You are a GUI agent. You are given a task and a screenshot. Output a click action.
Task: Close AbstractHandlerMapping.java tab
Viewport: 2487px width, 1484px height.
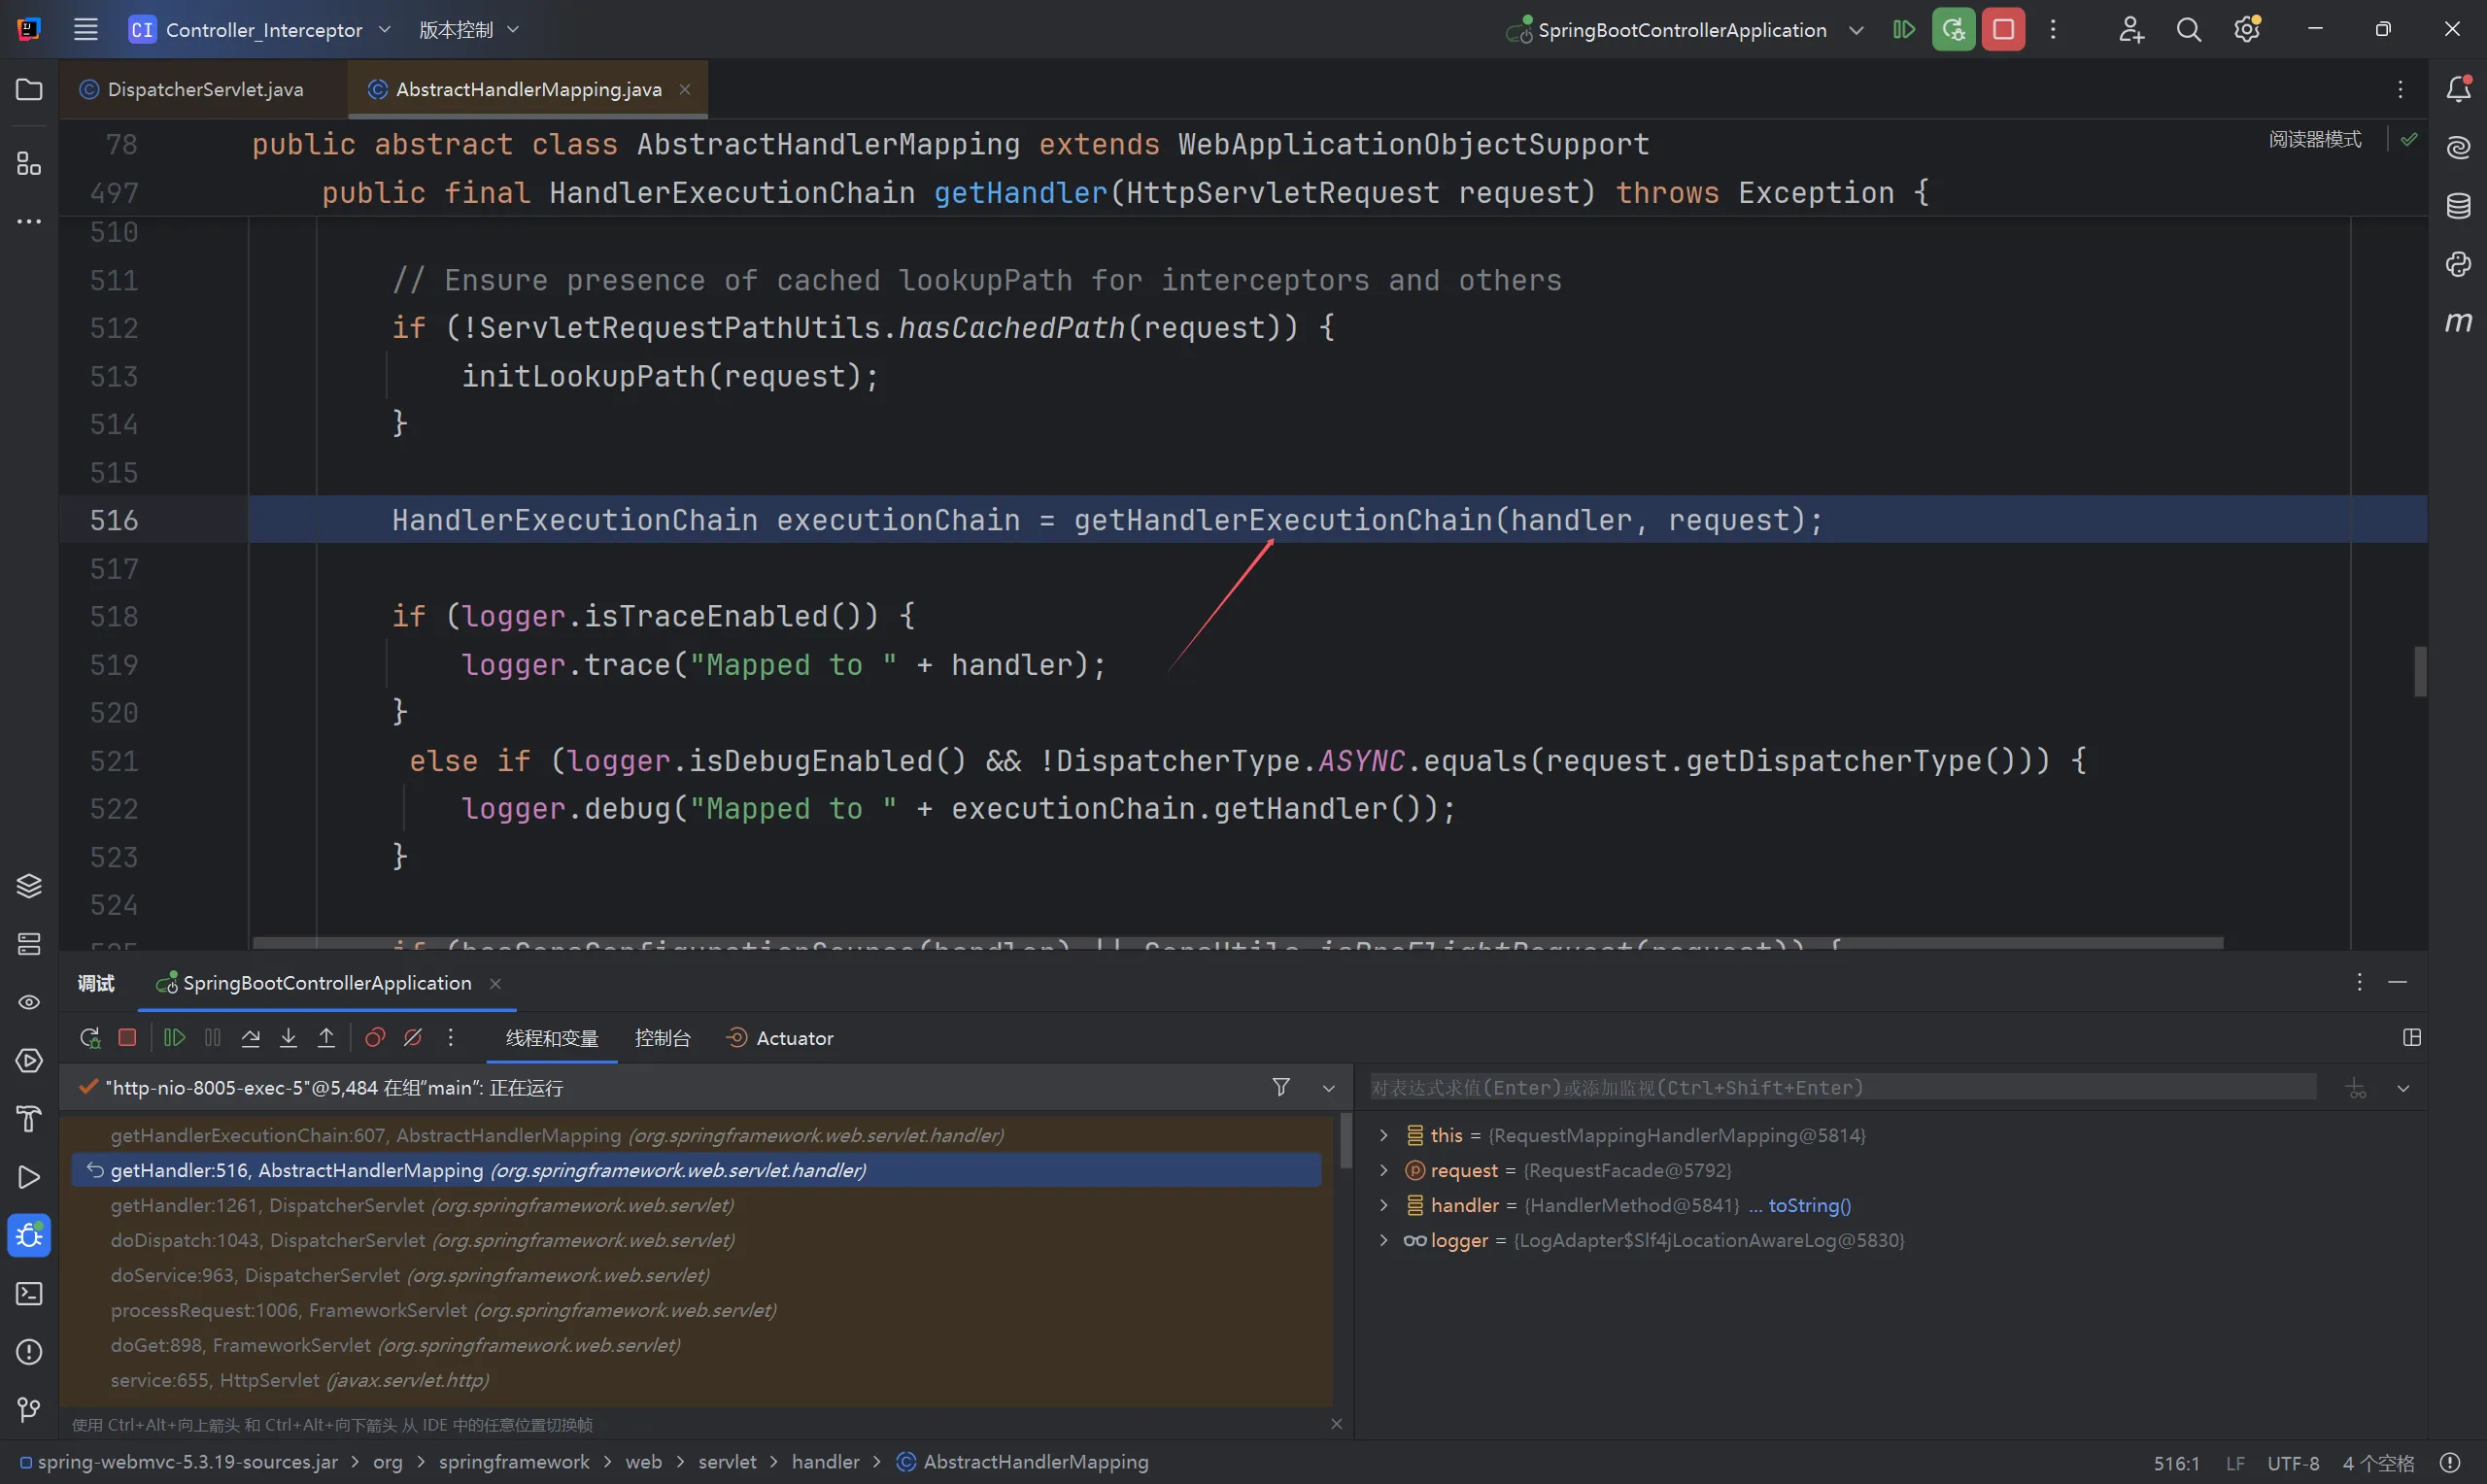[685, 89]
